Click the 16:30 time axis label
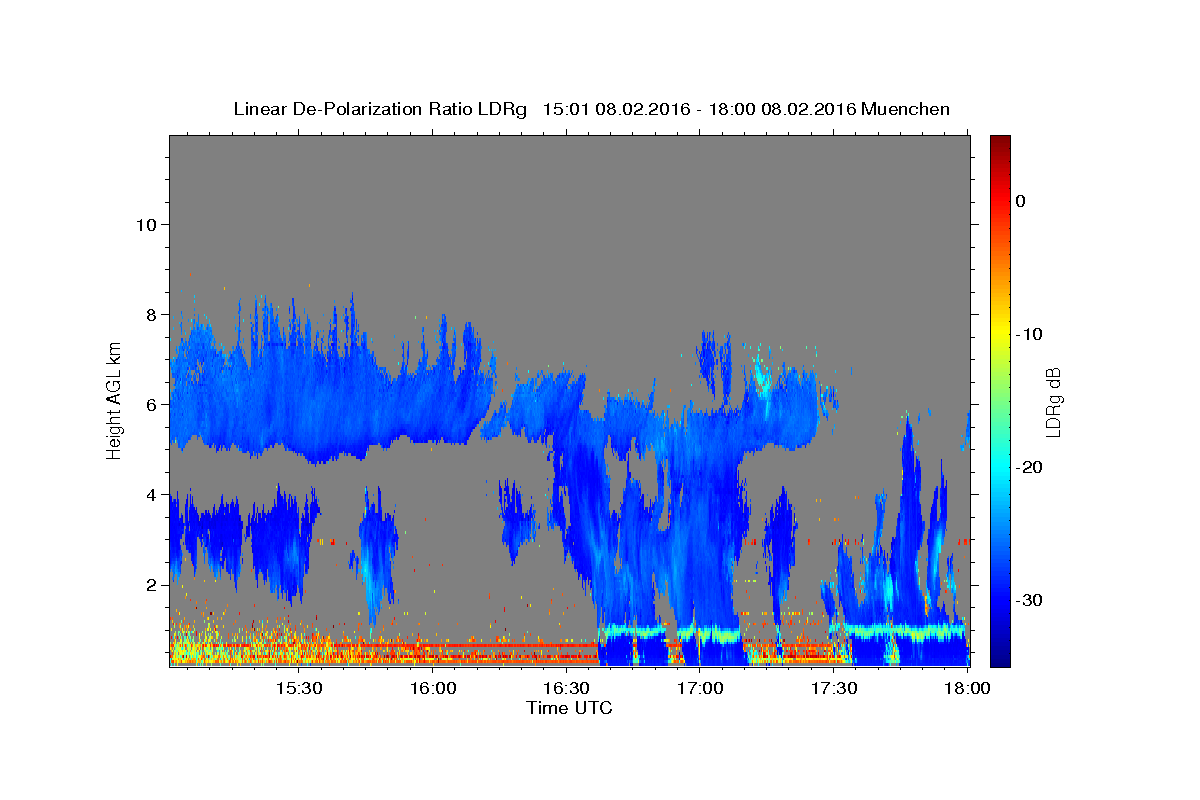Image resolution: width=1200 pixels, height=800 pixels. point(566,689)
